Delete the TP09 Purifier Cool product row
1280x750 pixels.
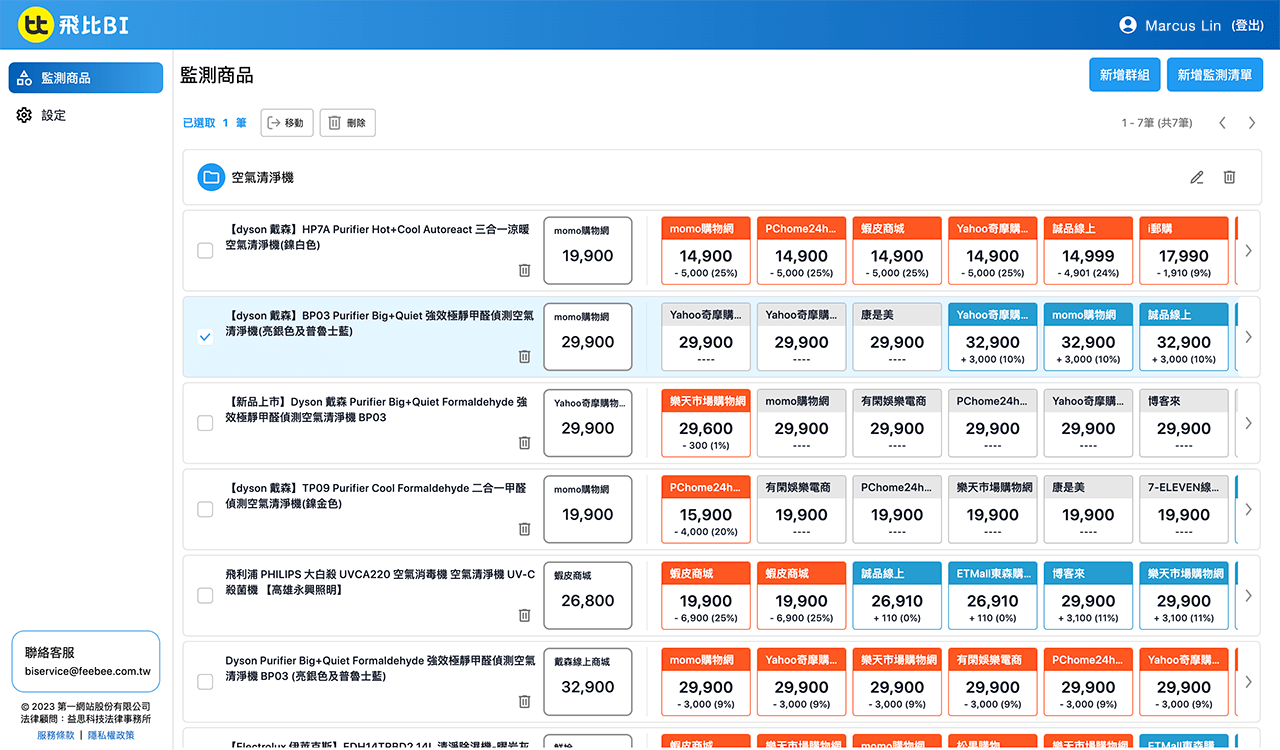524,529
